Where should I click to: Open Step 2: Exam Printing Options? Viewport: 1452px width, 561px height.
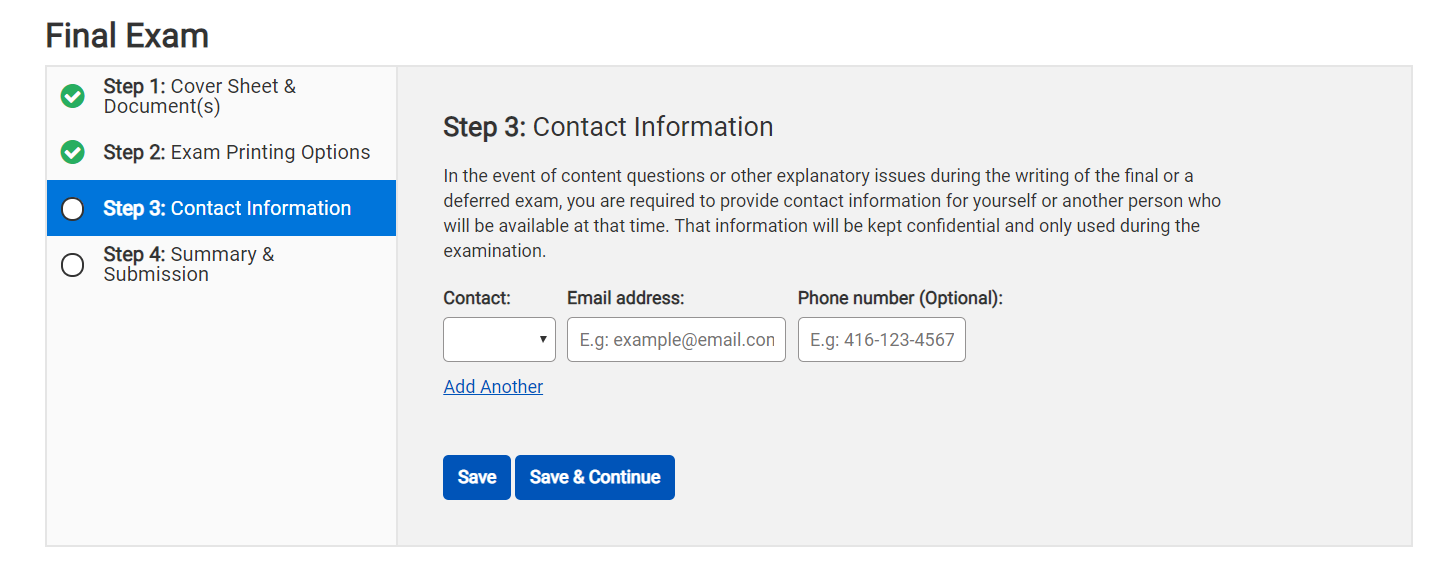[x=237, y=152]
